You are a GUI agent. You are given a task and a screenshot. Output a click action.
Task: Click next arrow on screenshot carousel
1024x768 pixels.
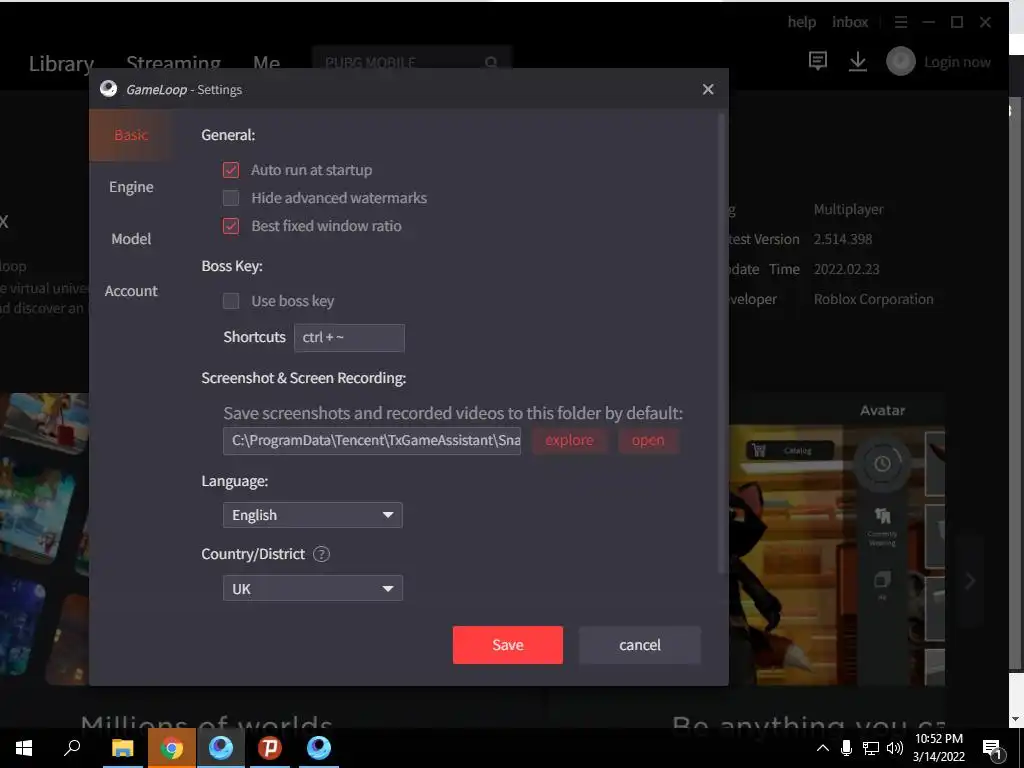(x=970, y=580)
